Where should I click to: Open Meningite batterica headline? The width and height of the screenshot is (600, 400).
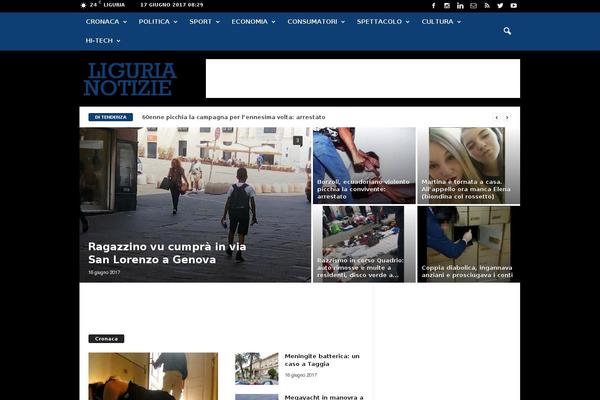click(x=322, y=360)
